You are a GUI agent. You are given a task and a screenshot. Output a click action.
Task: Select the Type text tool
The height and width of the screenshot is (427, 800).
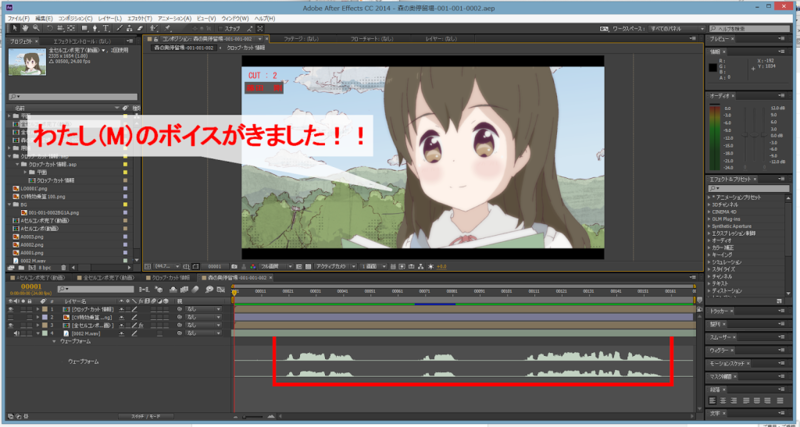click(106, 28)
